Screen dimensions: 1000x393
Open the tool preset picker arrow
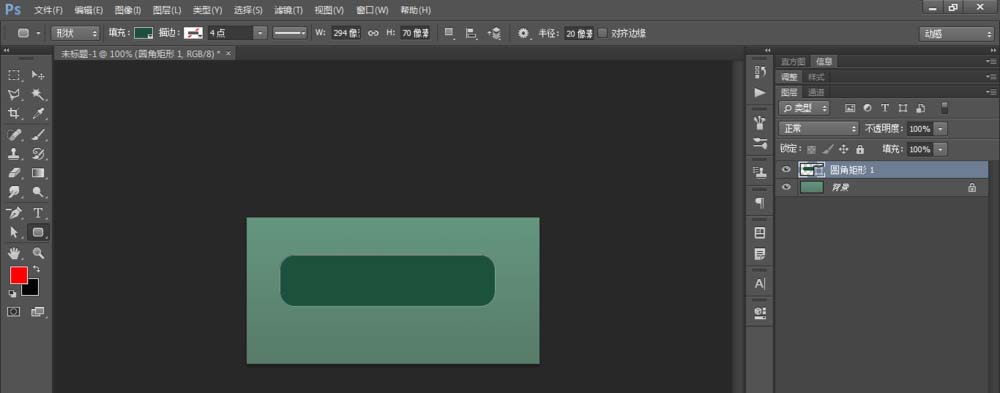(38, 33)
